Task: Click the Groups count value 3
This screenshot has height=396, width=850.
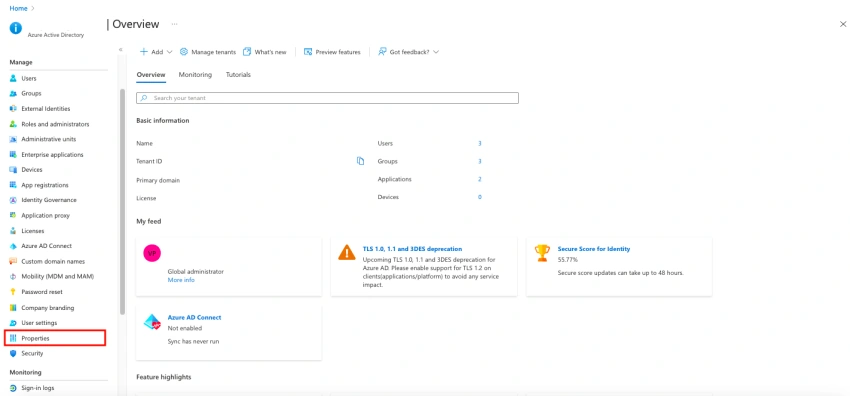Action: coord(480,161)
